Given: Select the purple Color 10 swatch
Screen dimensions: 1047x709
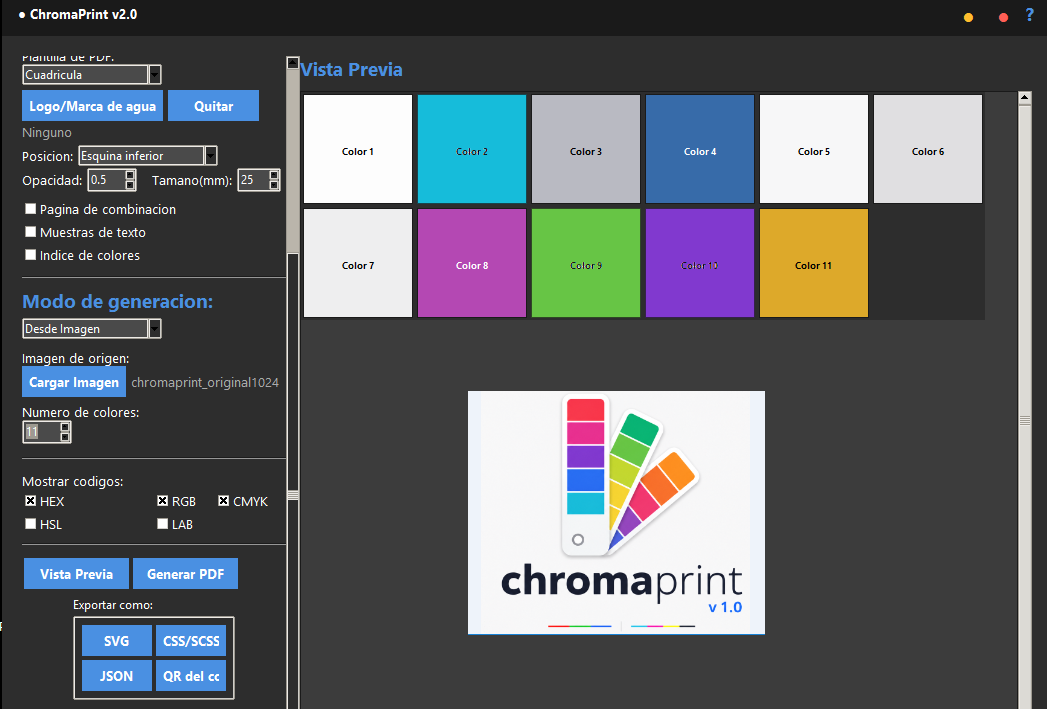Looking at the screenshot, I should (700, 263).
